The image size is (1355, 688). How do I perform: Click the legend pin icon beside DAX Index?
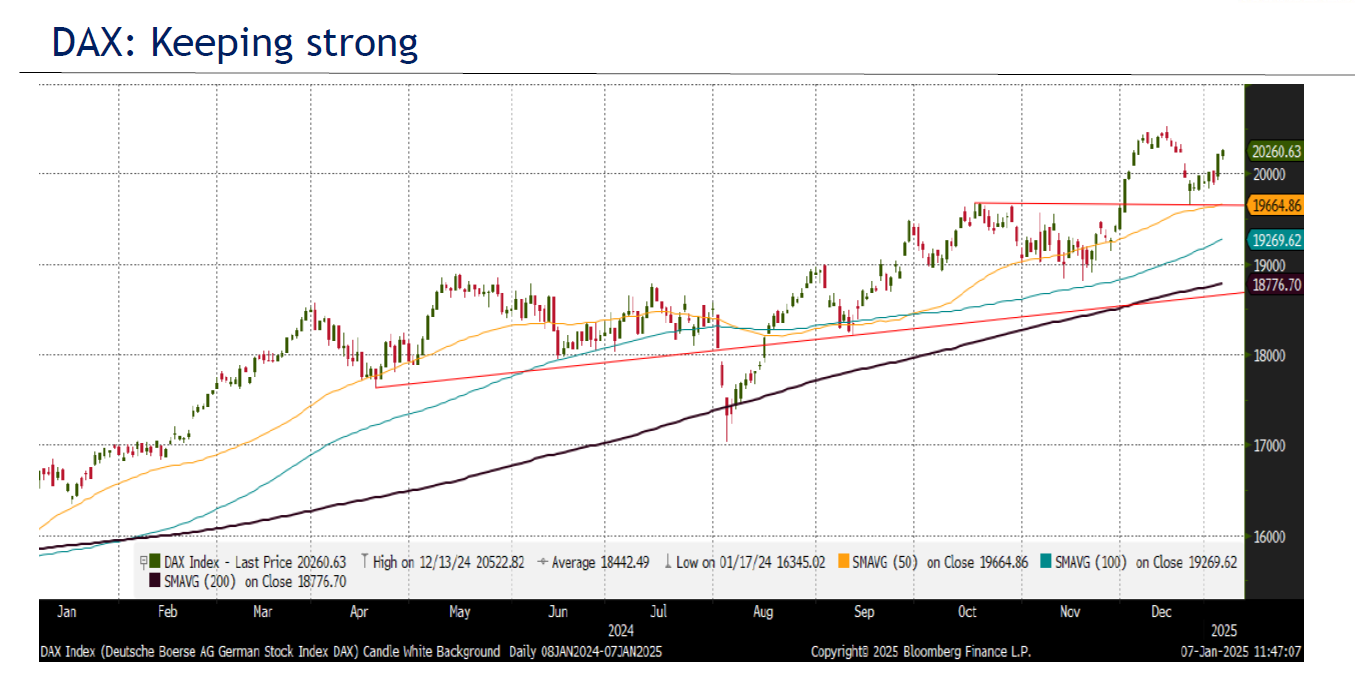144,562
